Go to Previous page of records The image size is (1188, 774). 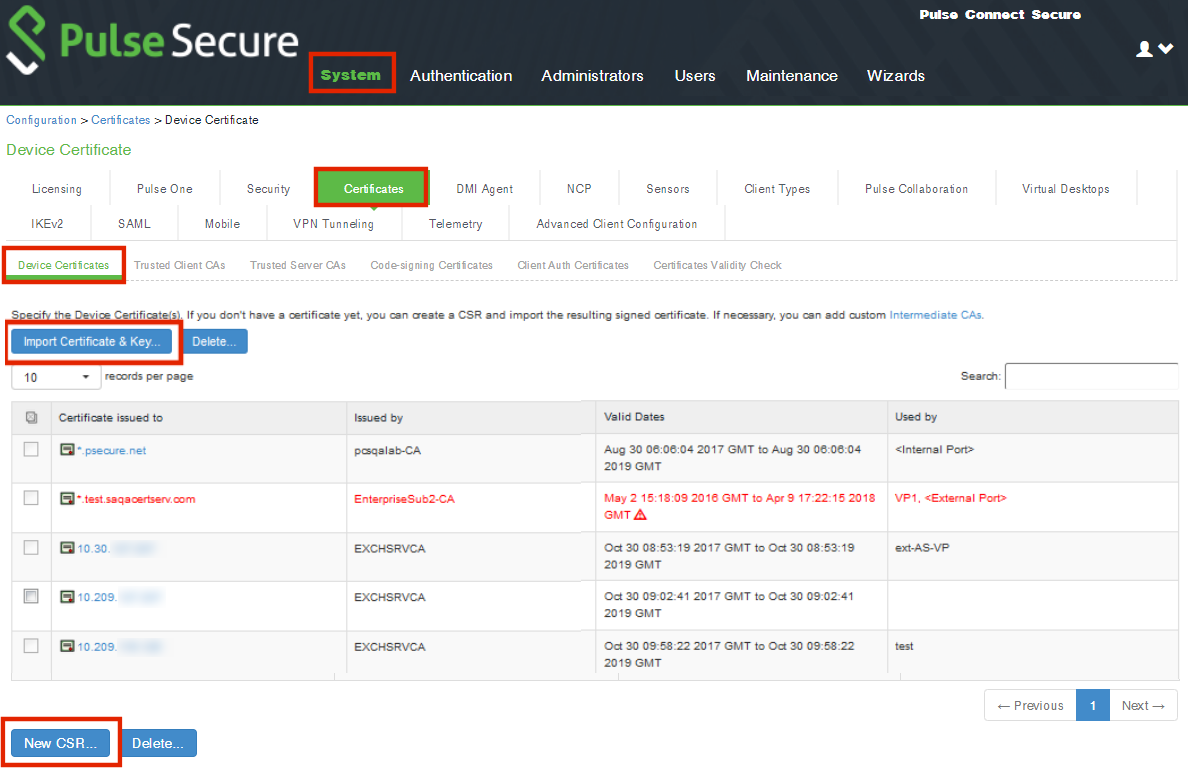pyautogui.click(x=1030, y=705)
